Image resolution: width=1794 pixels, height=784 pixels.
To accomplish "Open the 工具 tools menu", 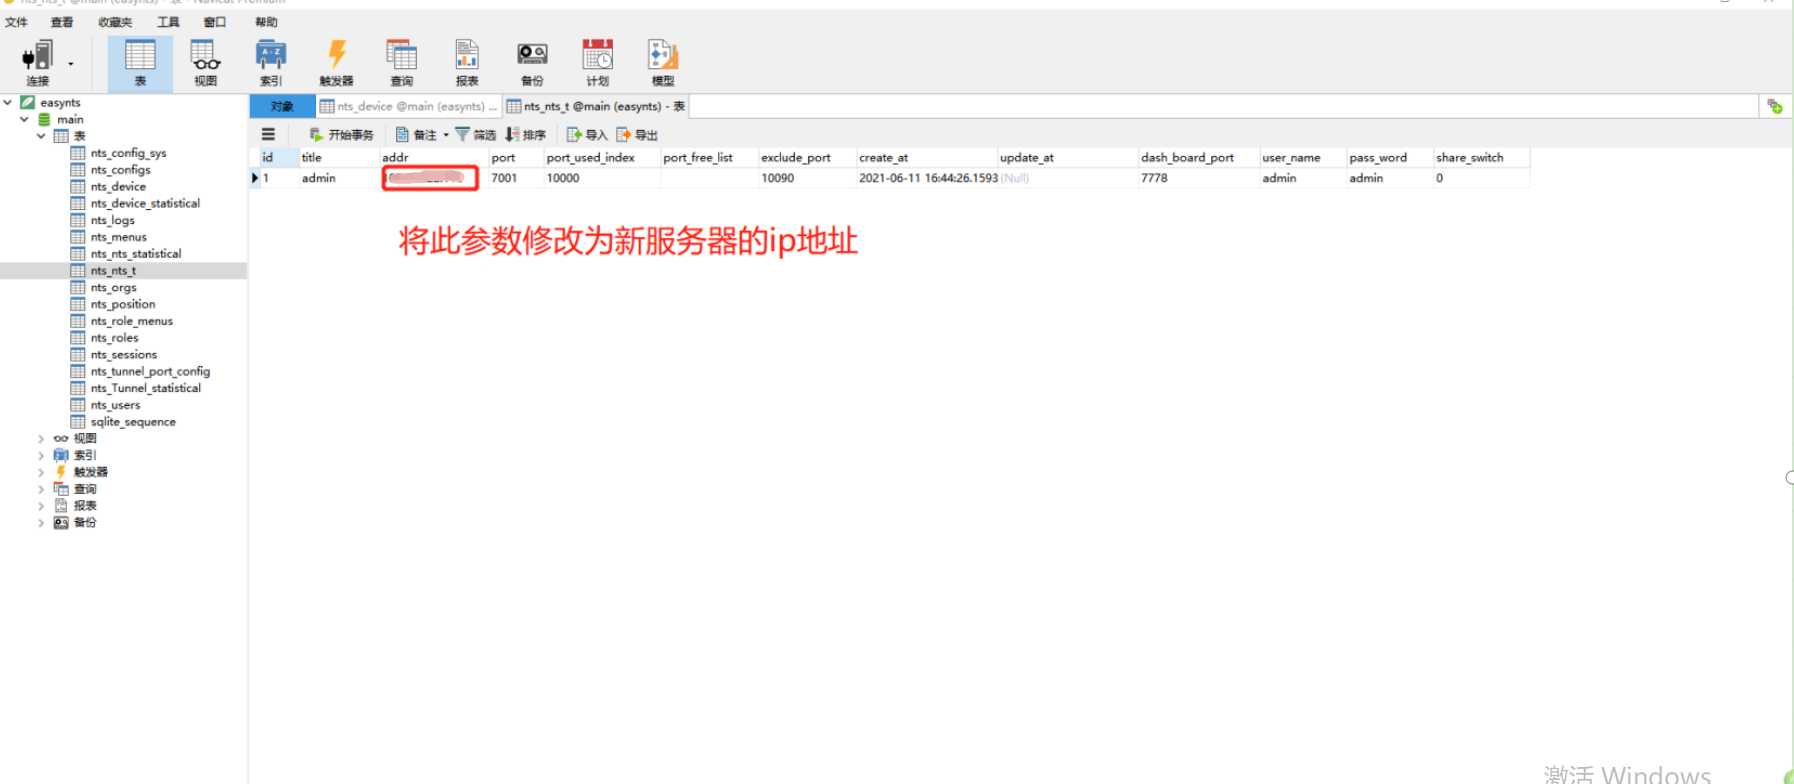I will tap(168, 22).
